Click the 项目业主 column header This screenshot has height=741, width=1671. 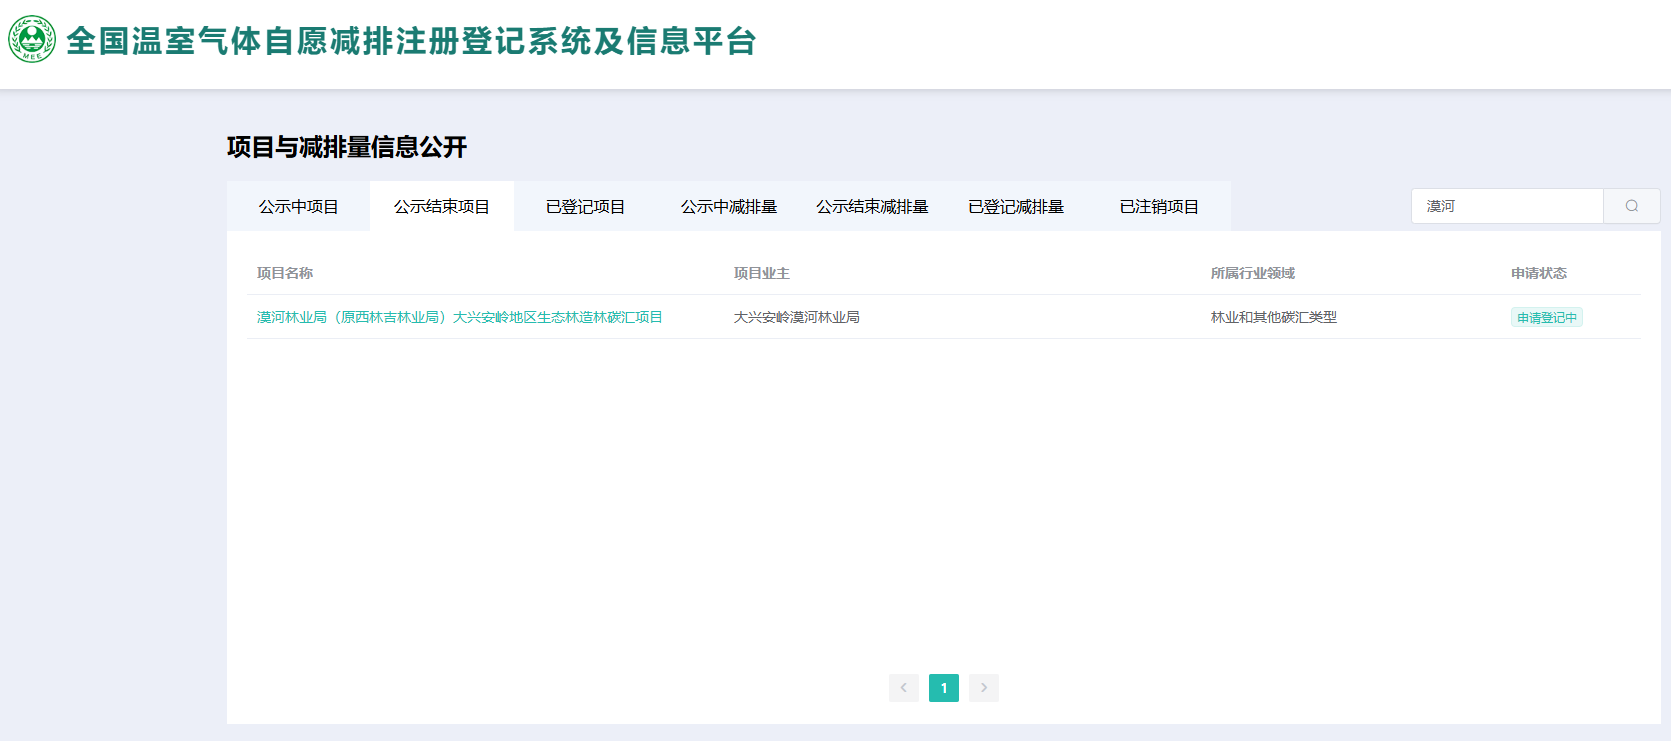(761, 273)
